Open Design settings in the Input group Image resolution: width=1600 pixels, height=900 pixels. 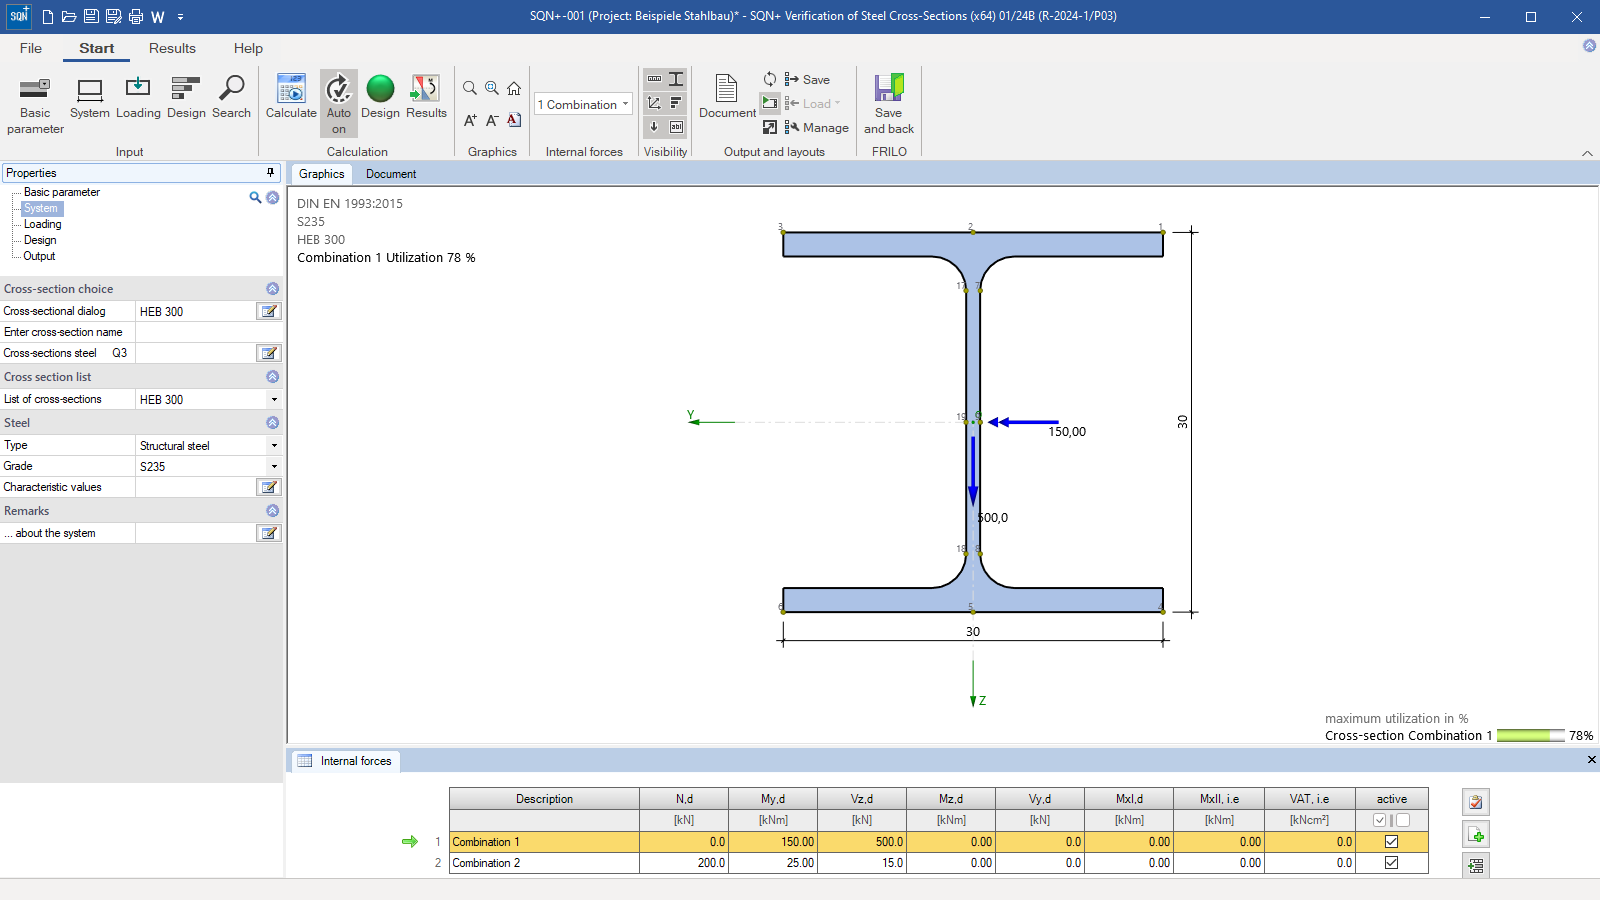(x=186, y=98)
